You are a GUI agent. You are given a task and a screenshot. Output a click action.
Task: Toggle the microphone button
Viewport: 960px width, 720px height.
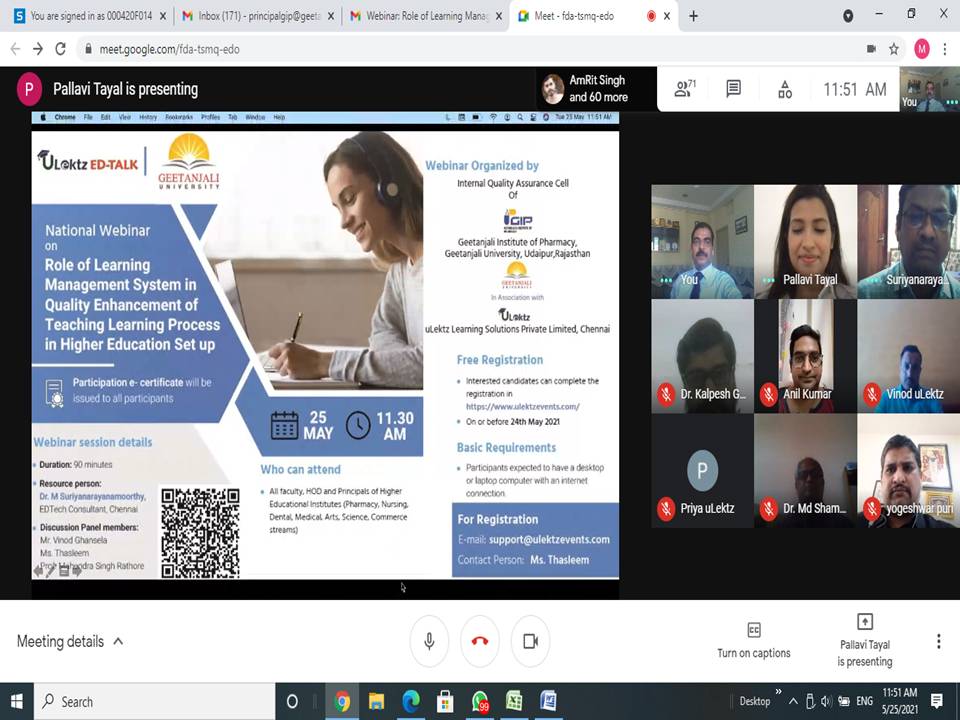429,641
